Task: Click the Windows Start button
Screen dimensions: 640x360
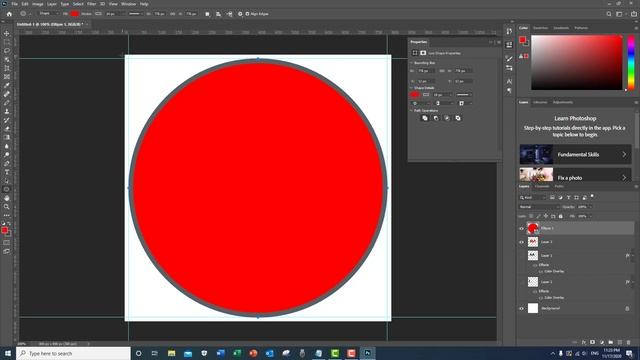Action: 8,353
